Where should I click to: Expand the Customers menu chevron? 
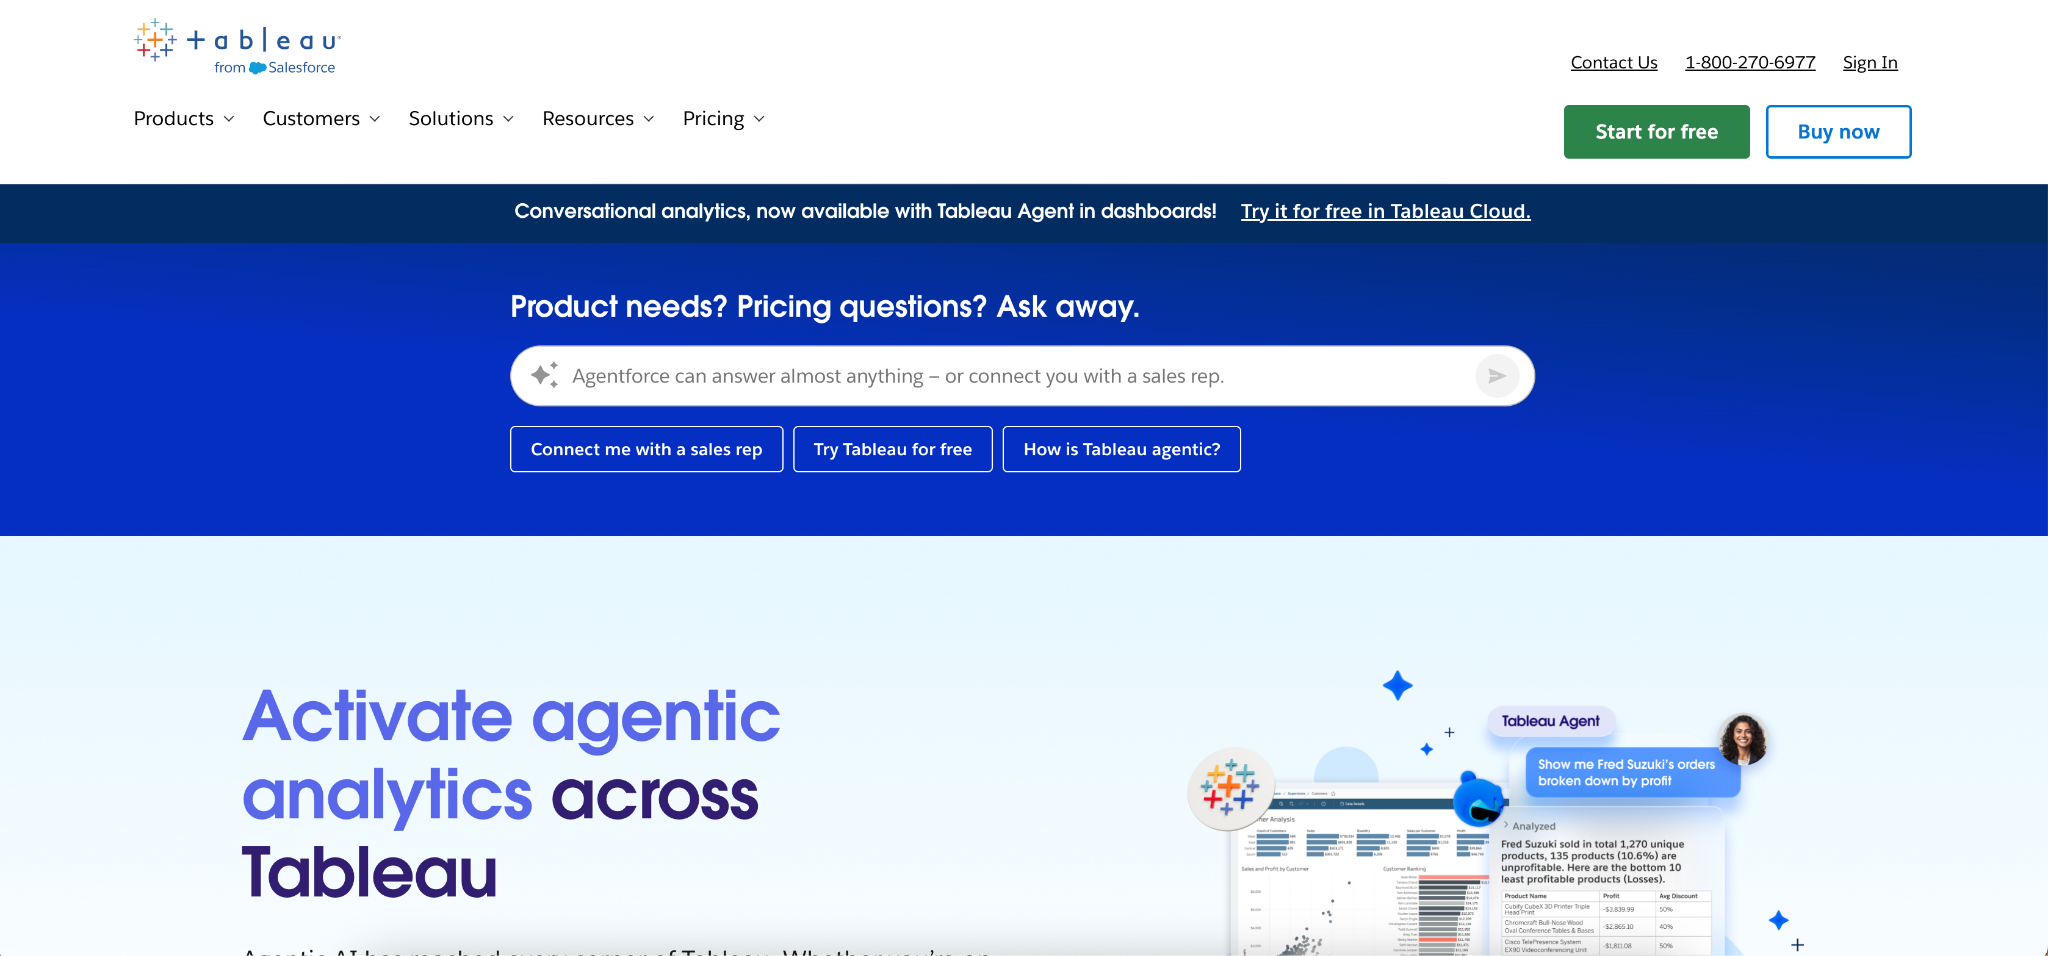pos(375,119)
